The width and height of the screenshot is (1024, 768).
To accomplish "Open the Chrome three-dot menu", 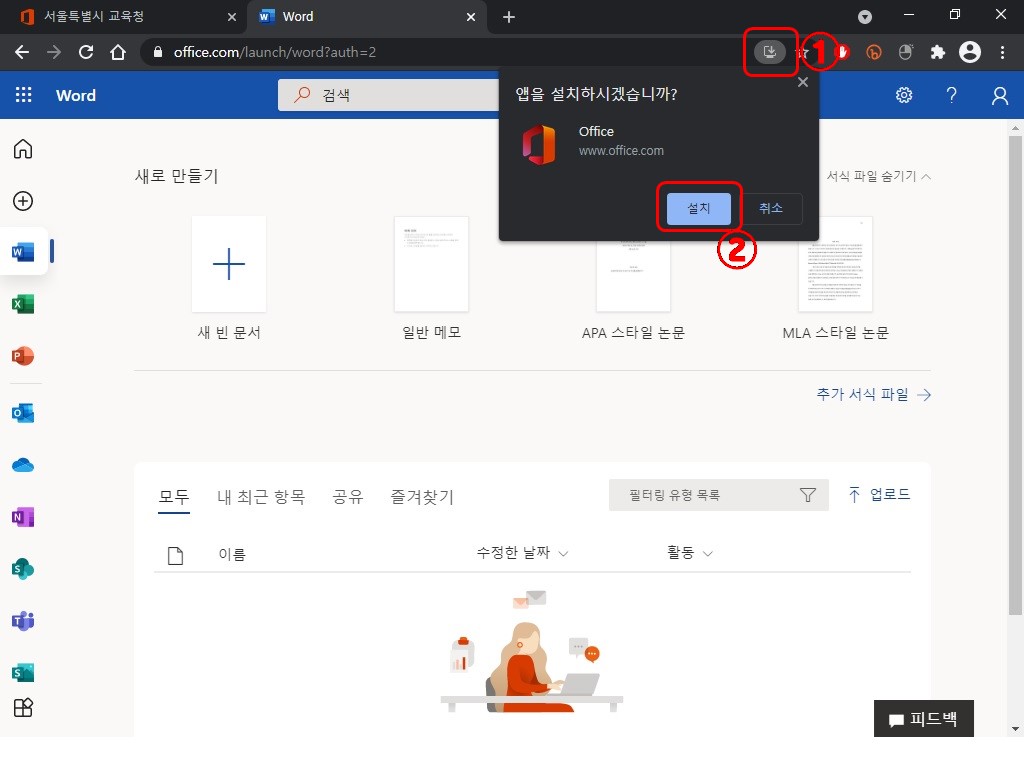I will pos(1002,52).
